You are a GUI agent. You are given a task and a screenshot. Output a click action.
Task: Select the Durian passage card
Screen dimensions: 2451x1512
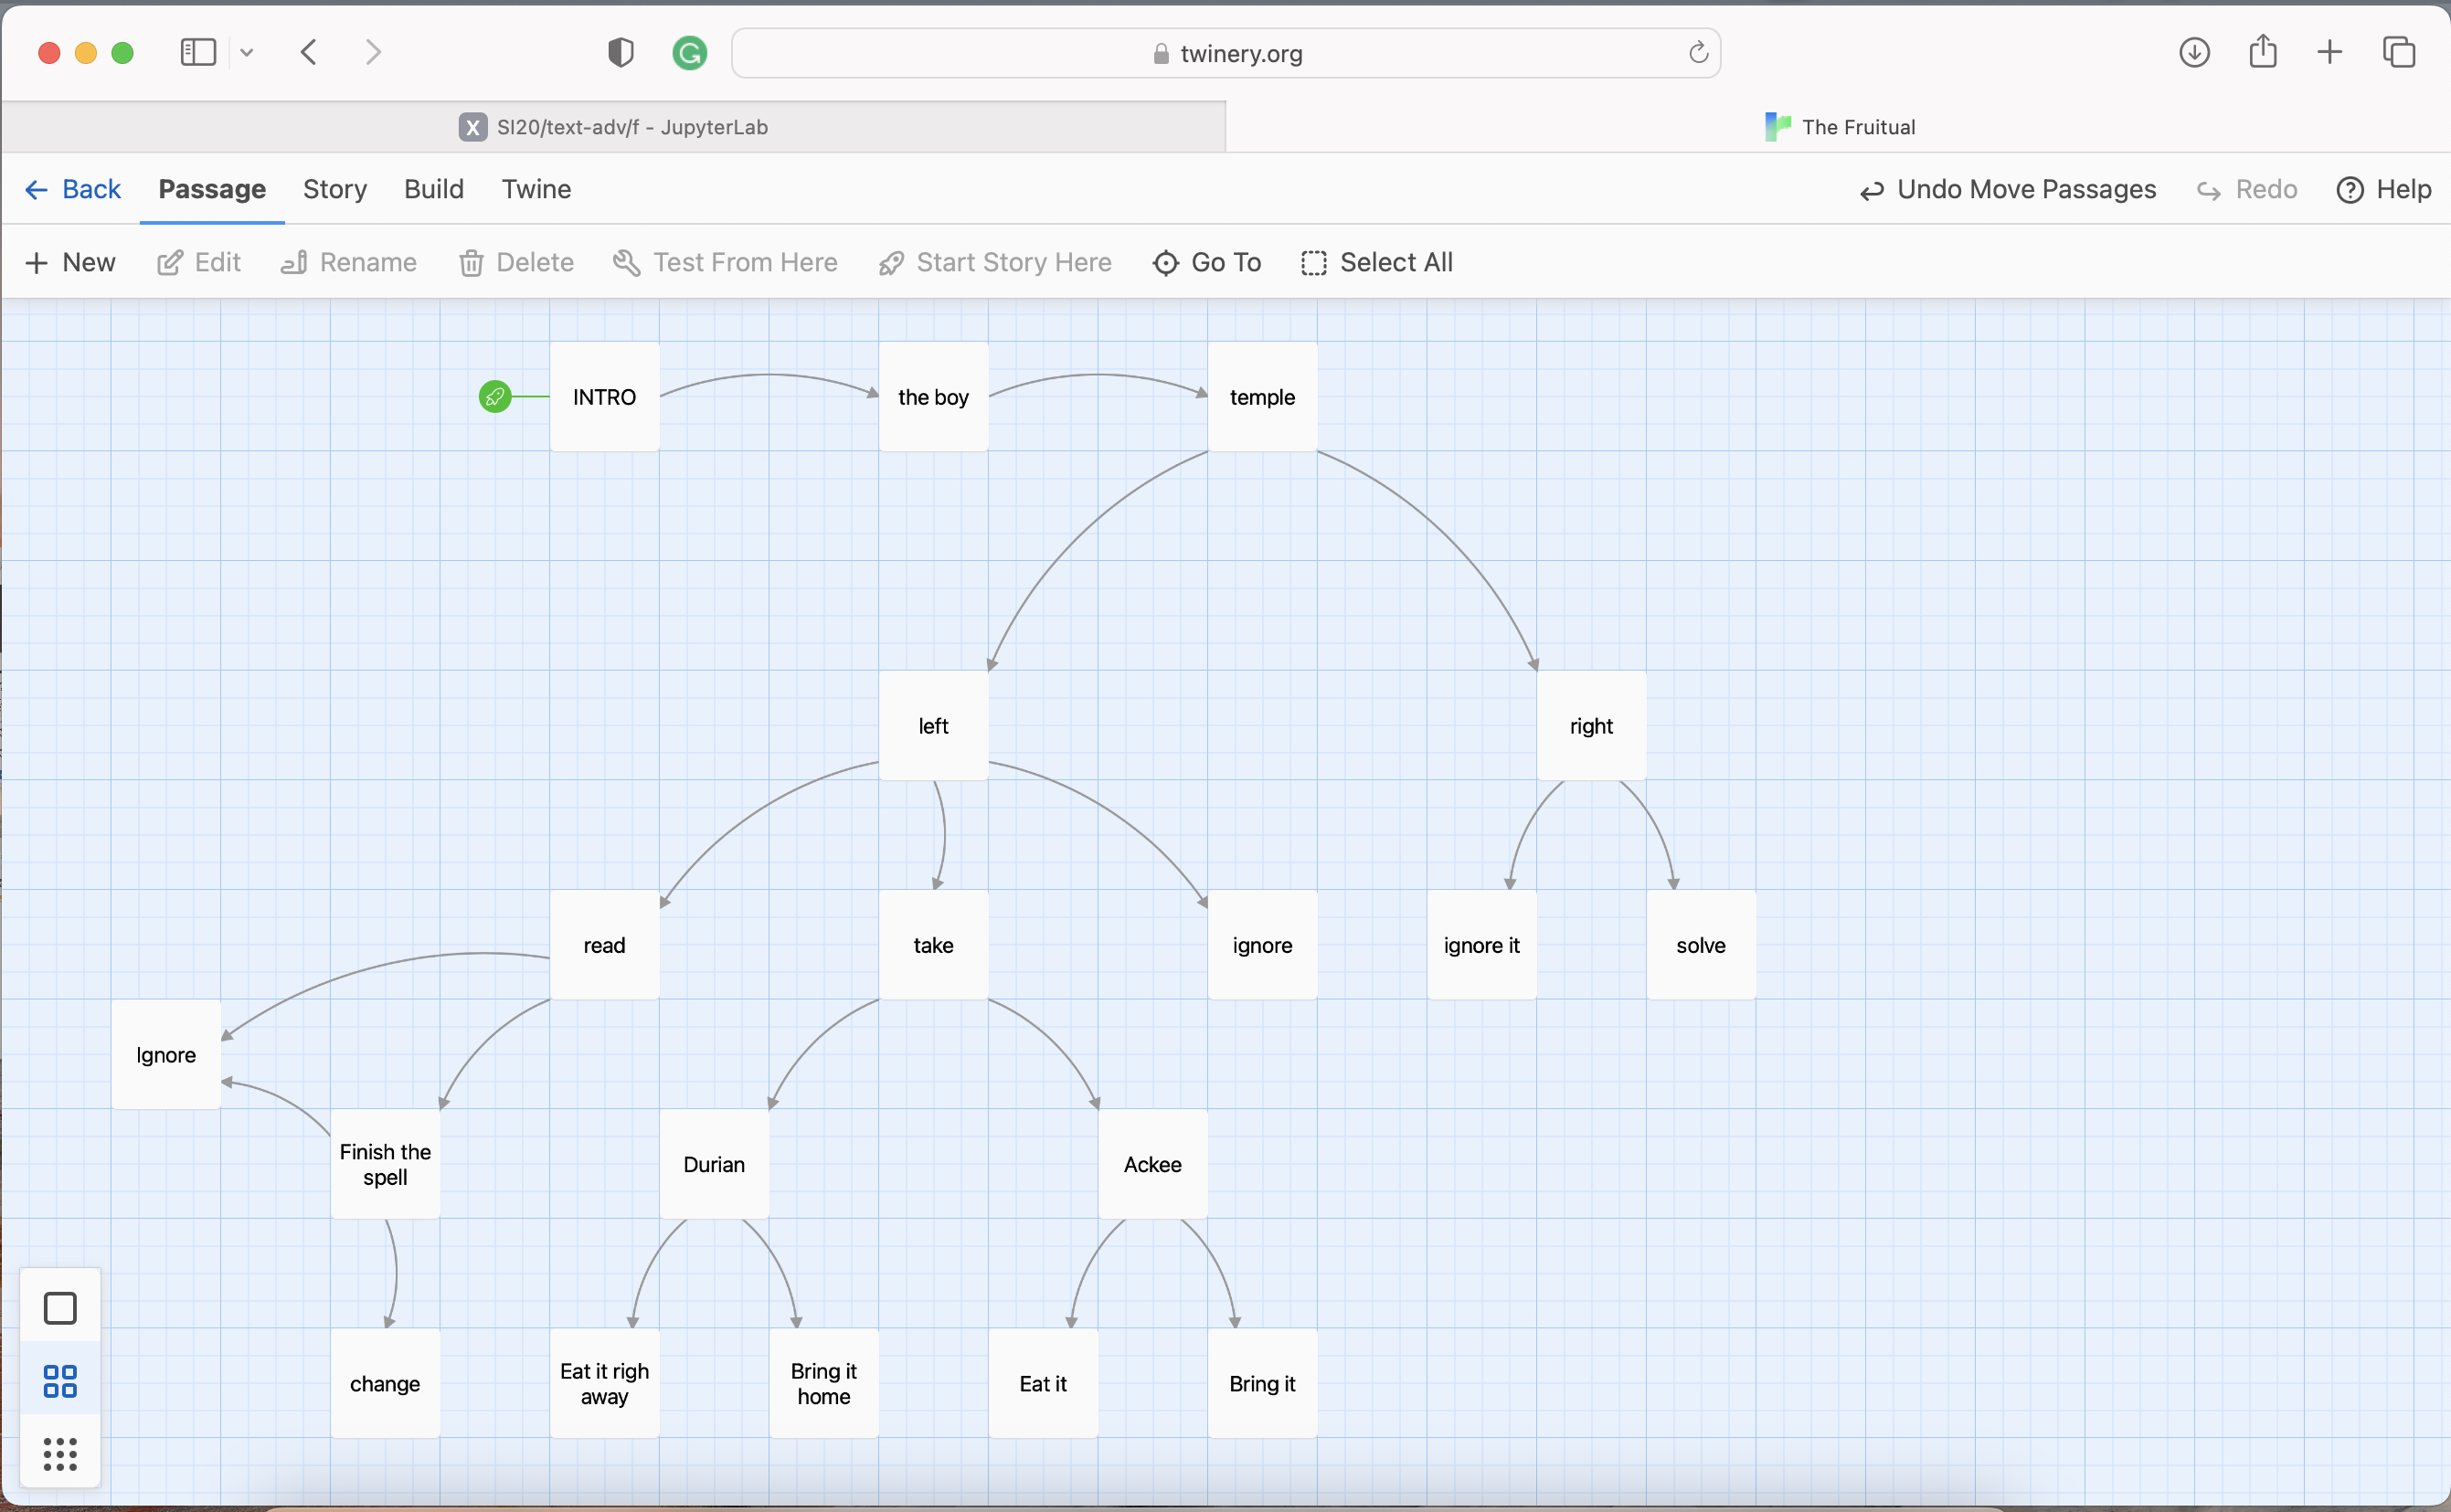tap(714, 1164)
